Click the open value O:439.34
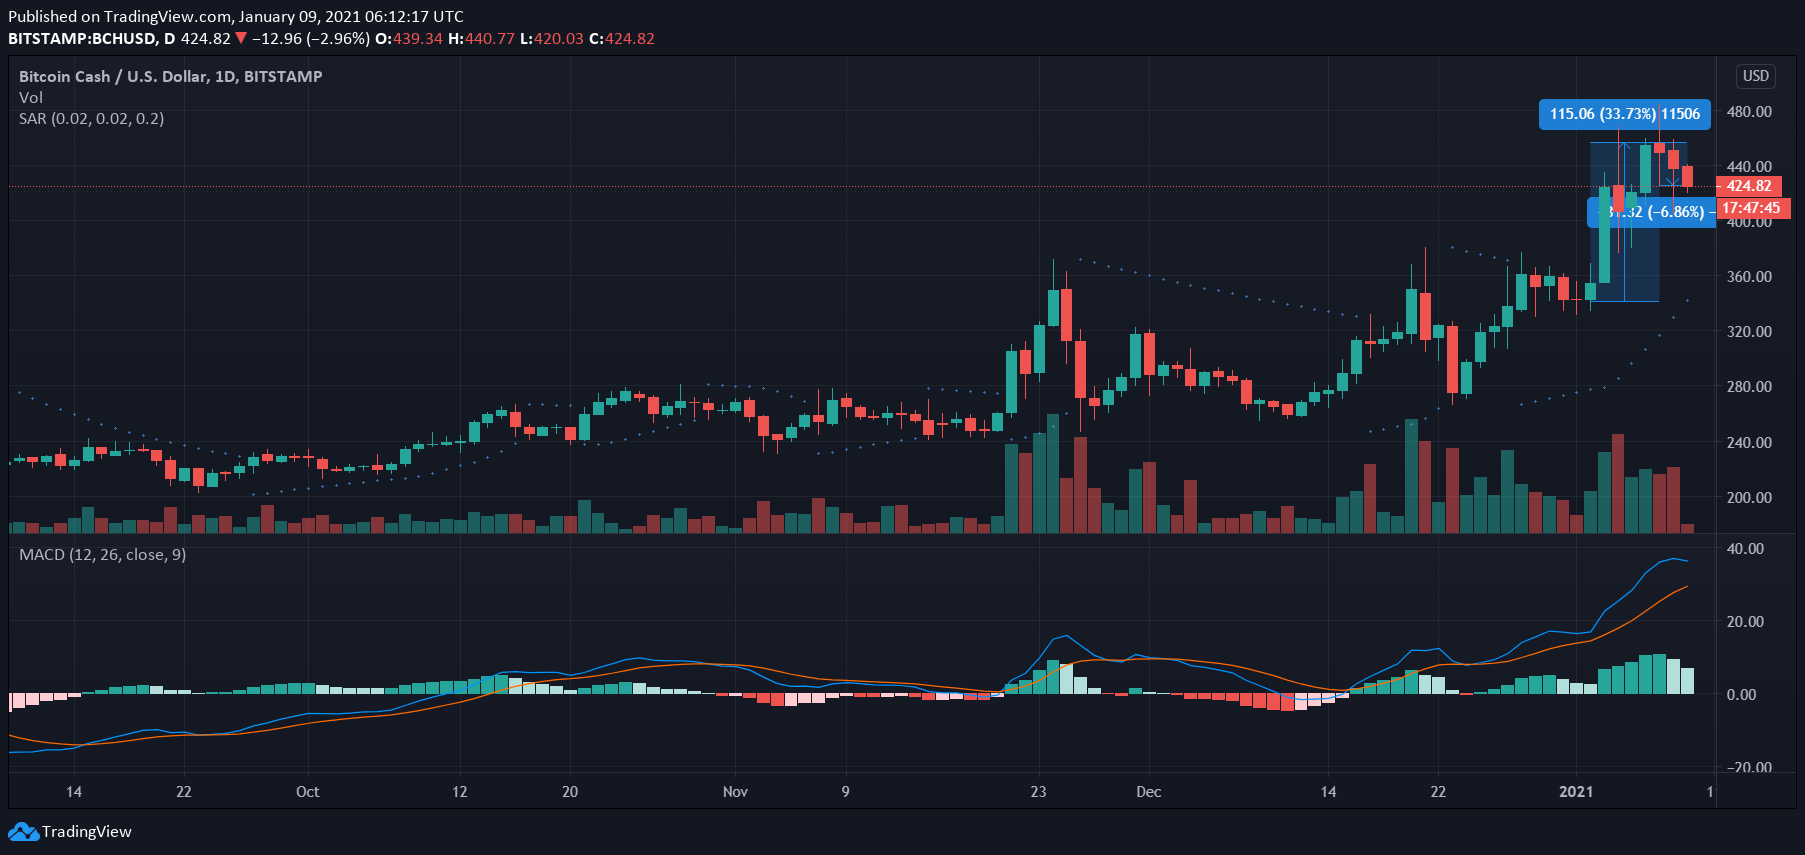The height and width of the screenshot is (855, 1805). 409,39
